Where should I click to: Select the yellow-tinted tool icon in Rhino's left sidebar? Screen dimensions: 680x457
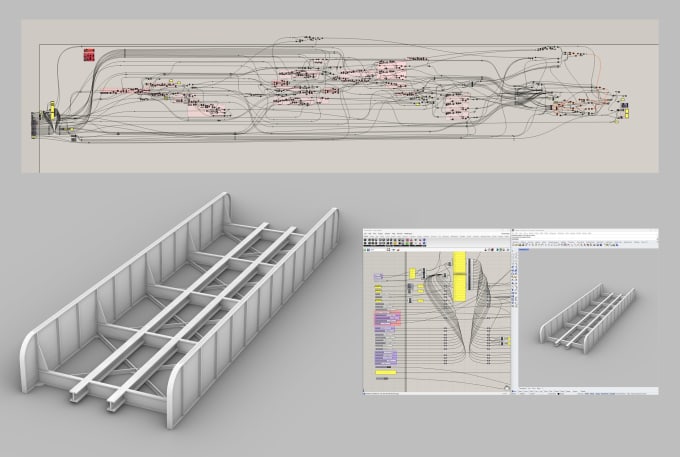514,277
